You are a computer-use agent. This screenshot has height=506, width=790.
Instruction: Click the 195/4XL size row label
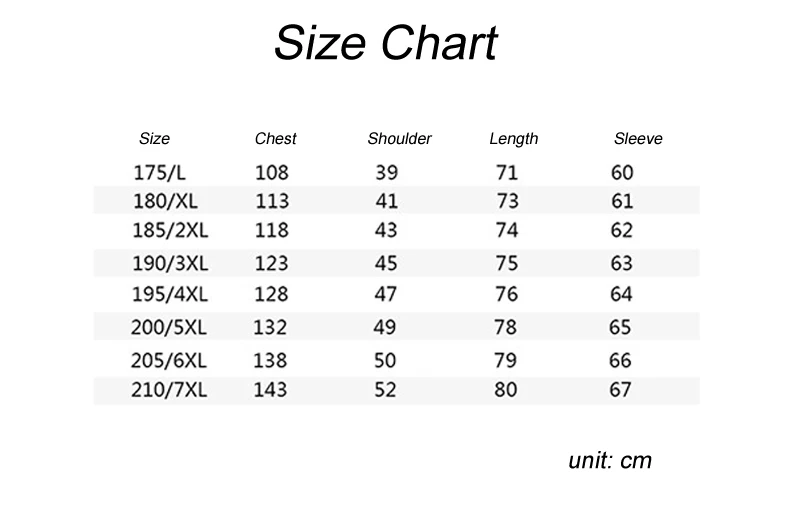pos(169,294)
